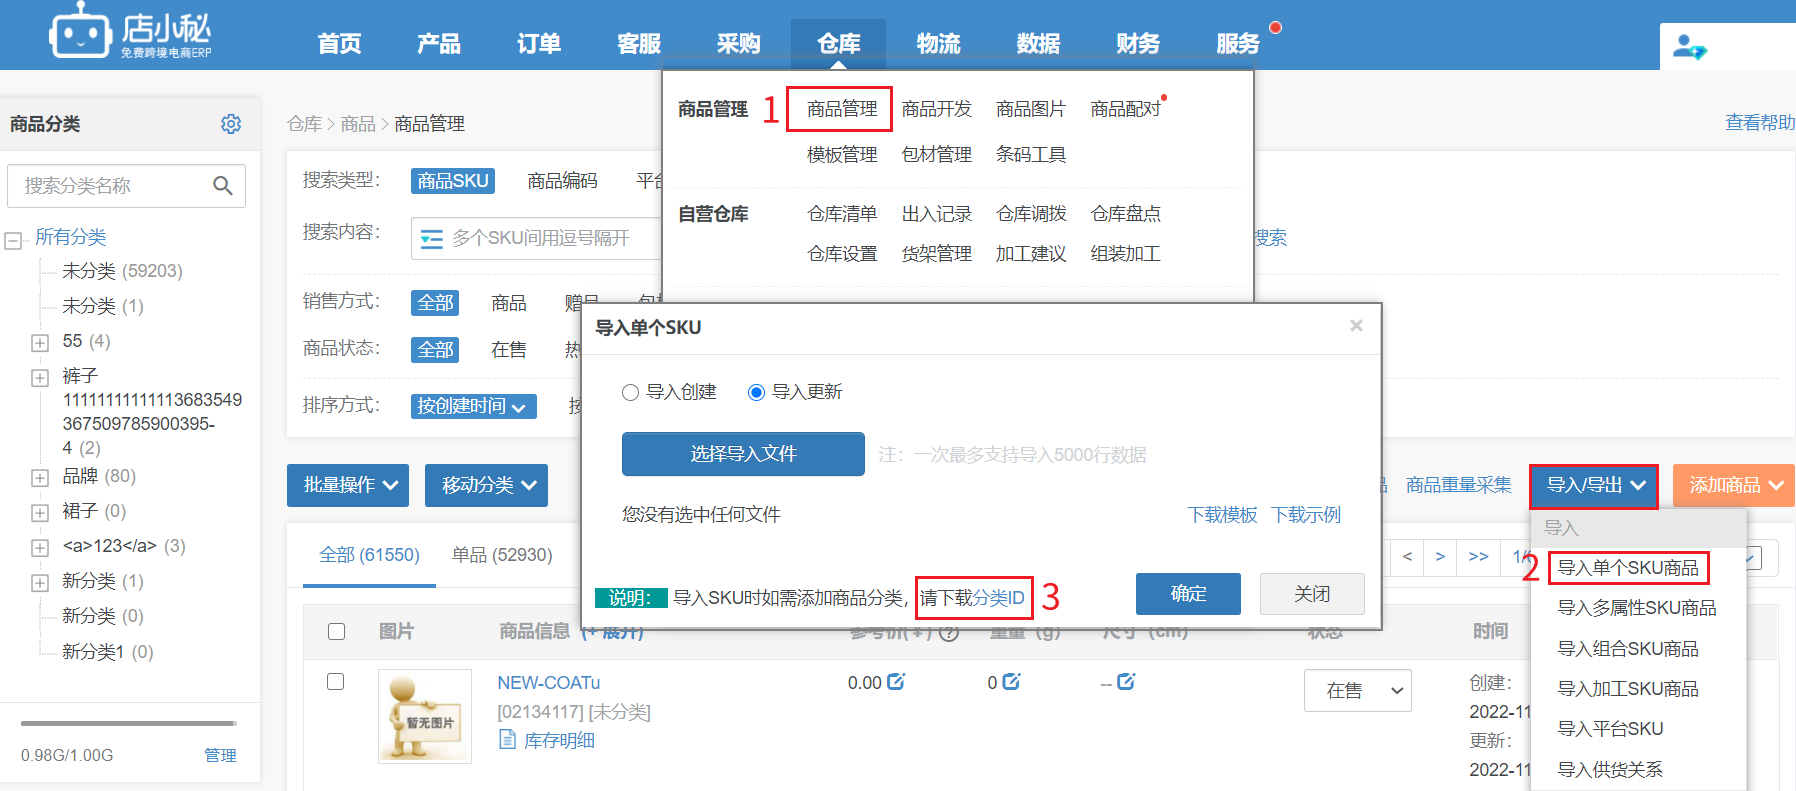Click the 搜索分类名称 input field
The image size is (1796, 791).
click(x=110, y=186)
